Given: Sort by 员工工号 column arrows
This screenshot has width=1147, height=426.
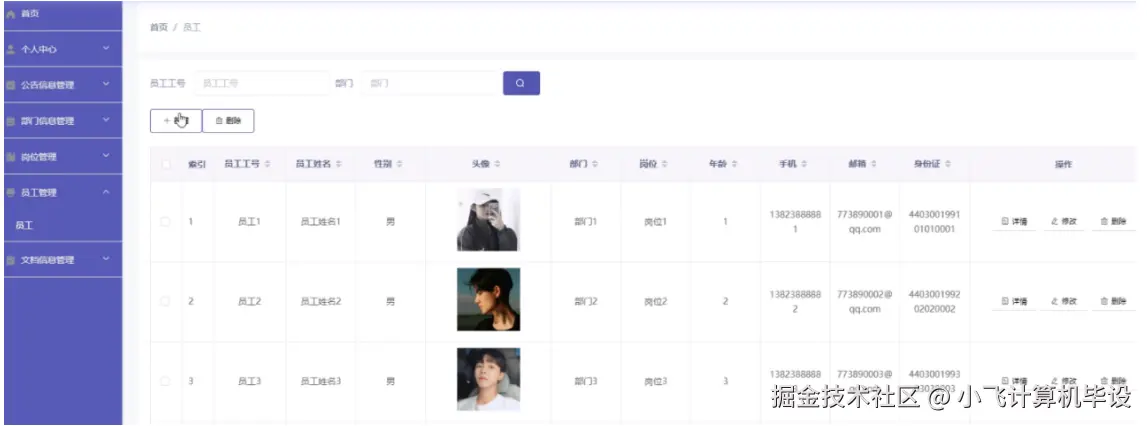Looking at the screenshot, I should (x=268, y=164).
